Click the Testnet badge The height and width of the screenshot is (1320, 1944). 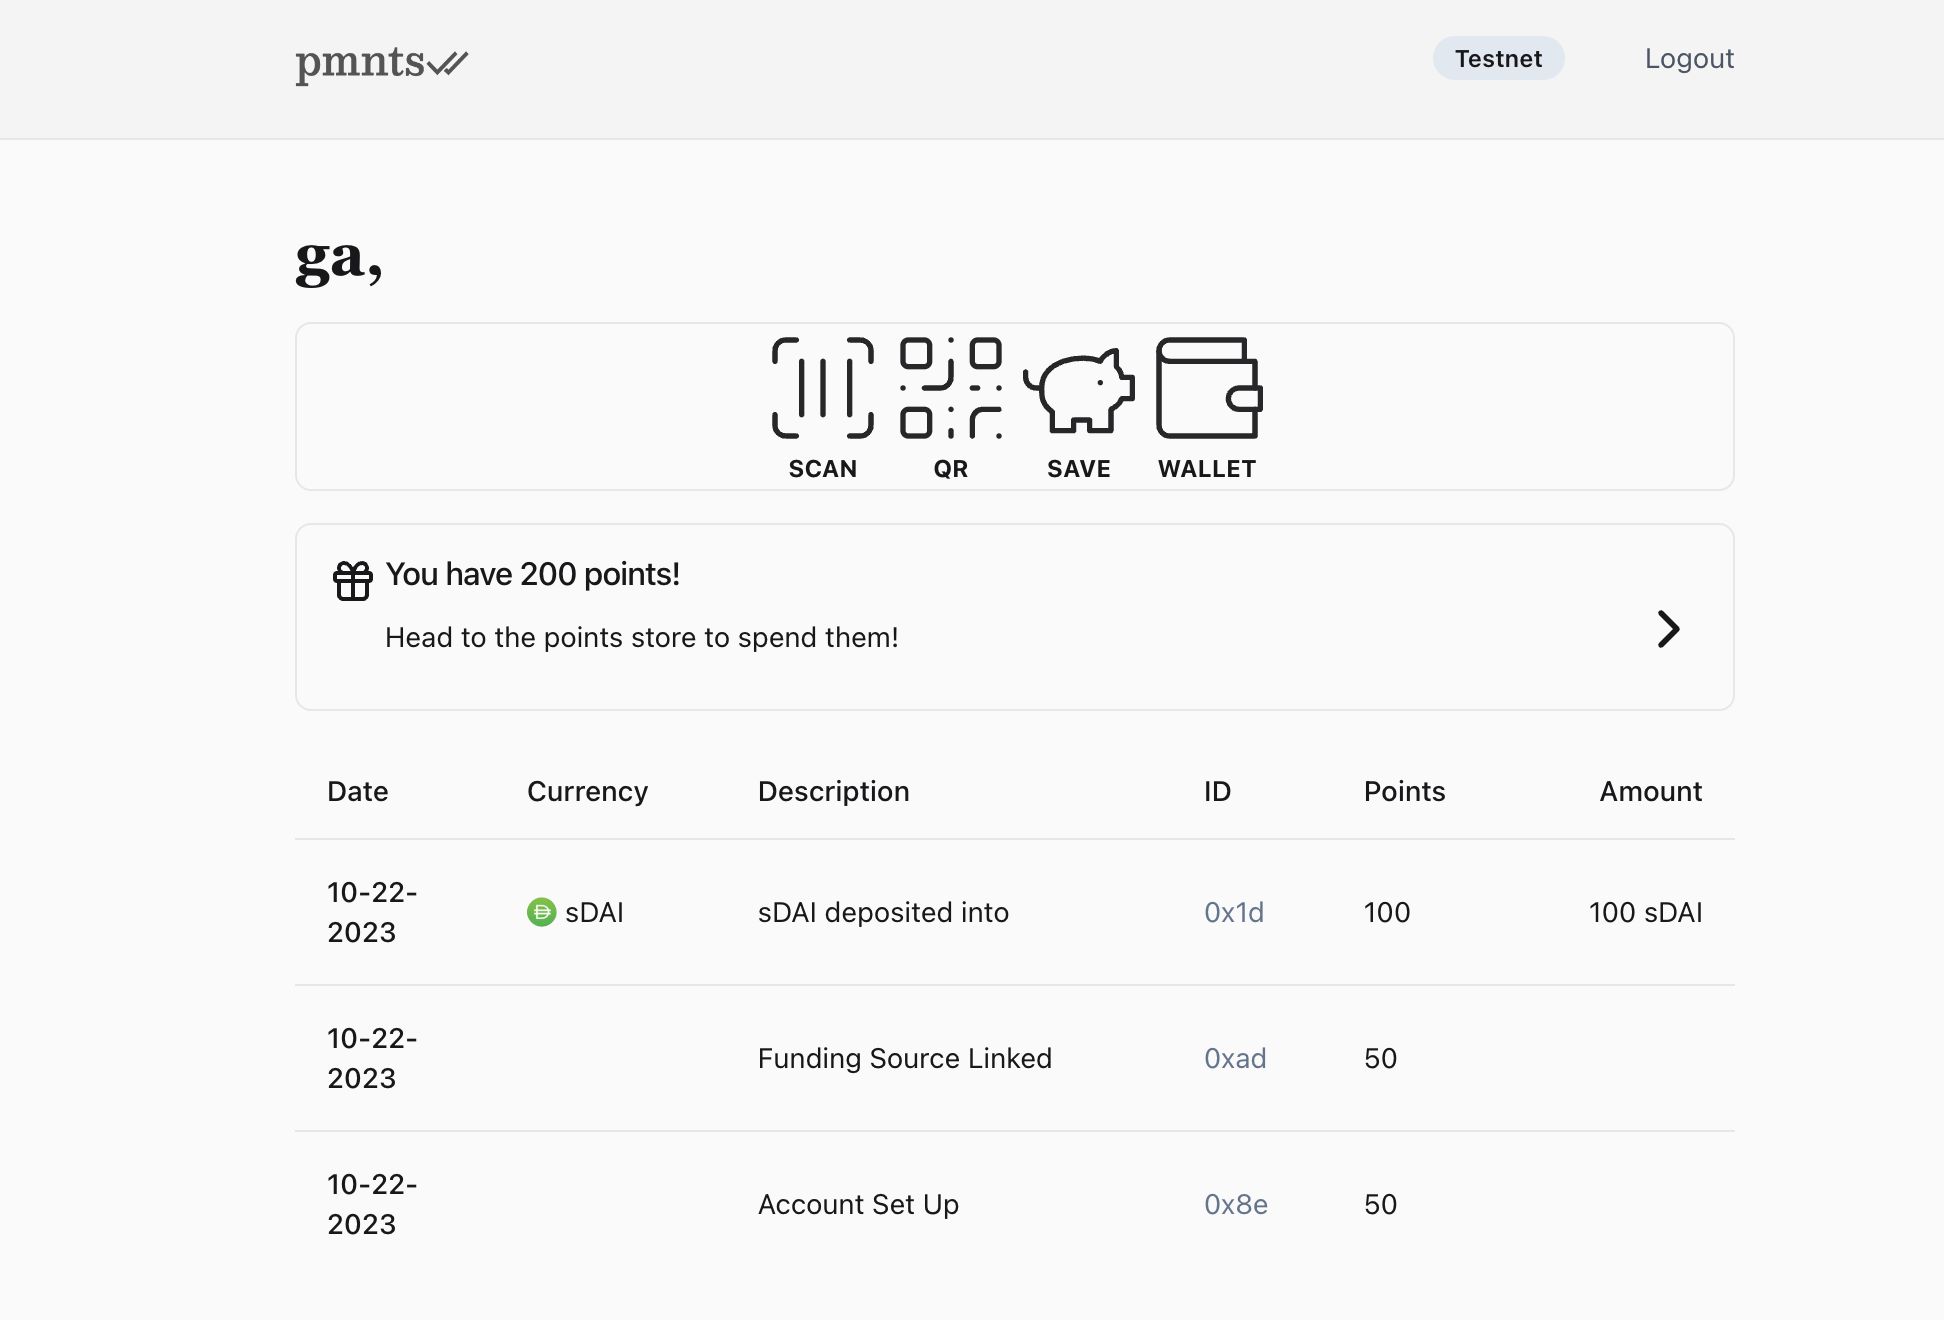pyautogui.click(x=1498, y=59)
